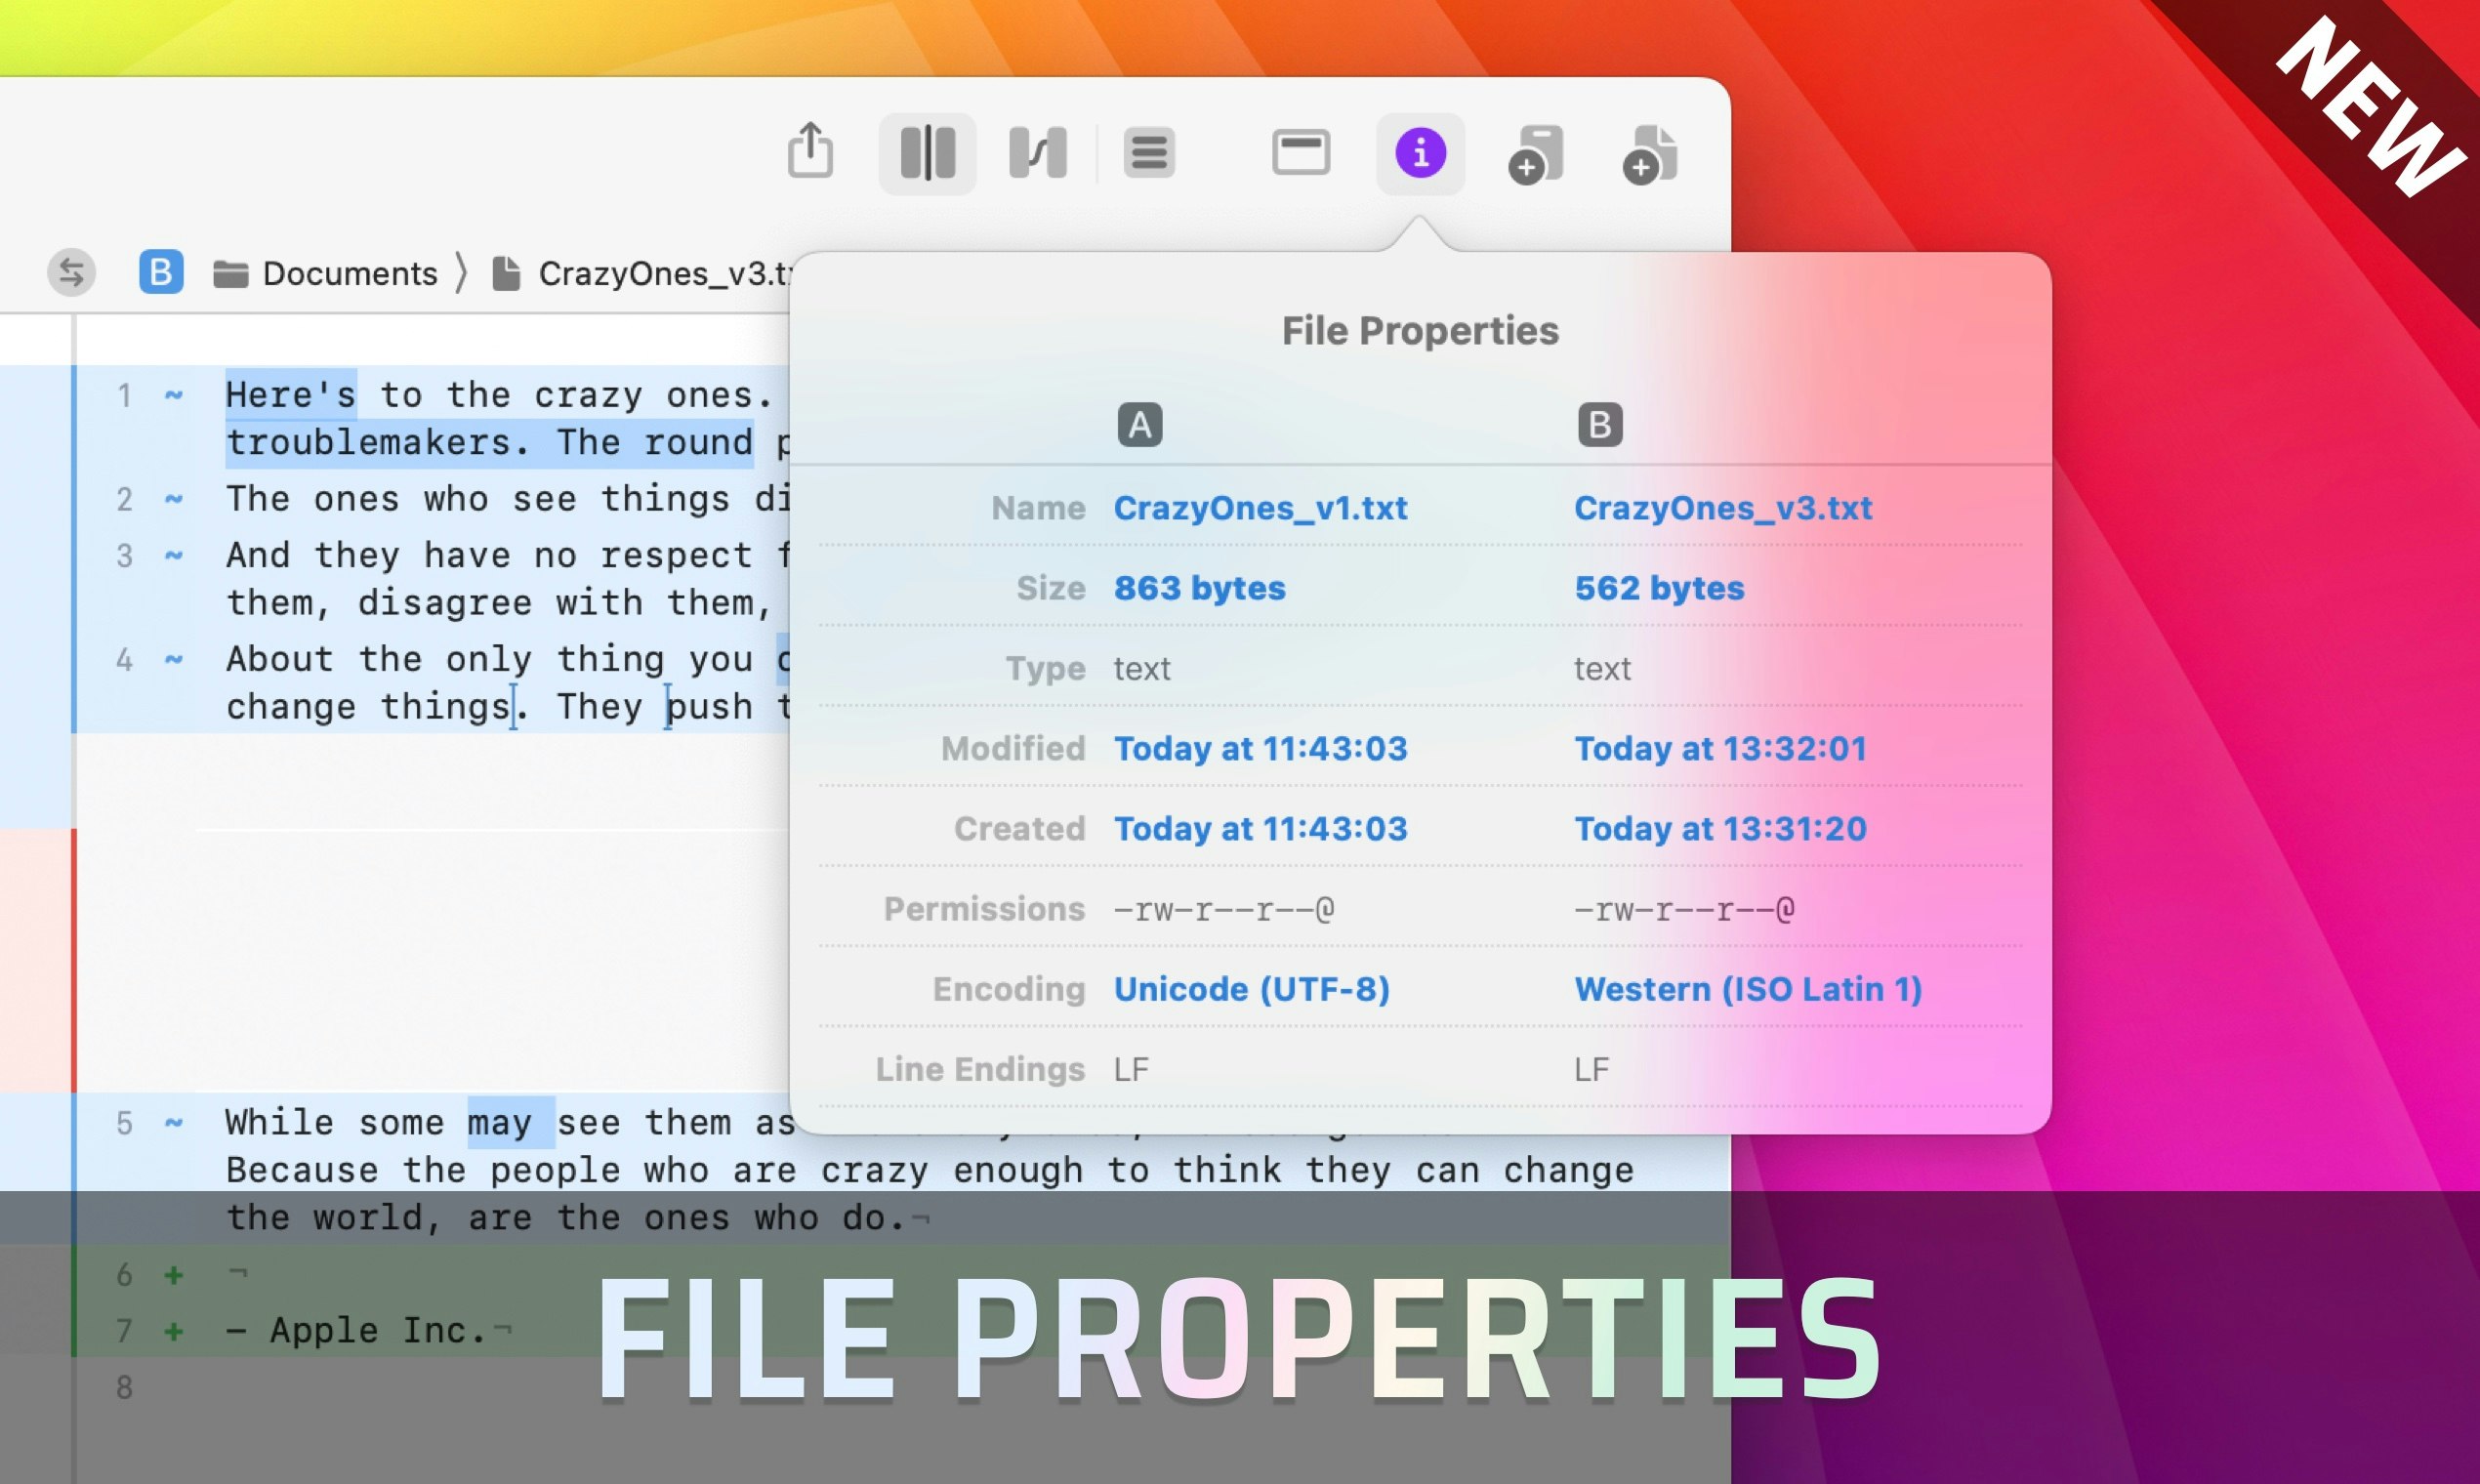Click the Line Endings row label
This screenshot has width=2480, height=1484.
tap(980, 1069)
